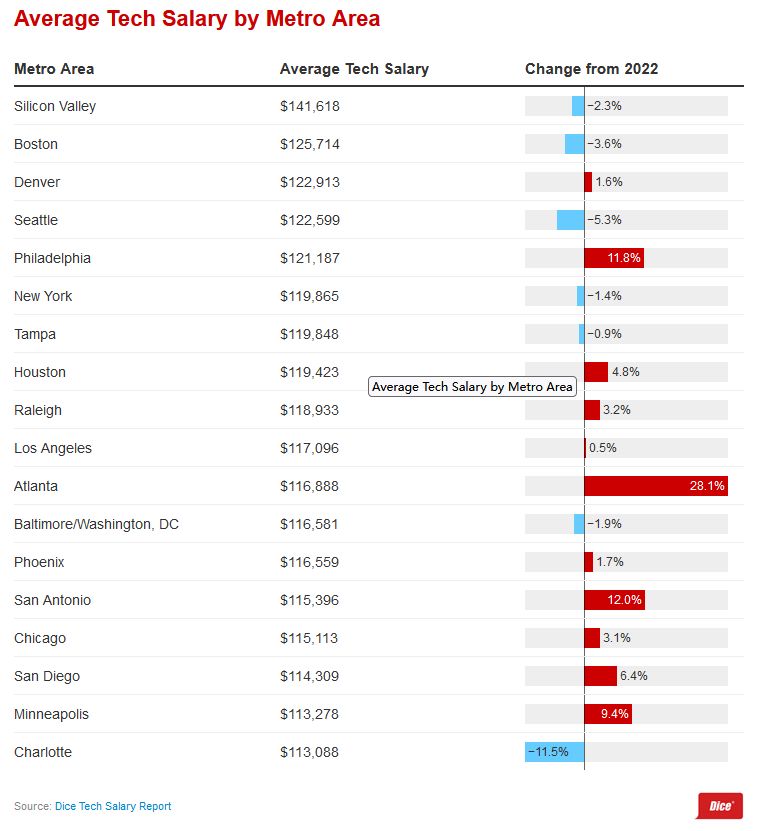
Task: Click the Average Tech Salary tooltip
Action: pyautogui.click(x=472, y=387)
